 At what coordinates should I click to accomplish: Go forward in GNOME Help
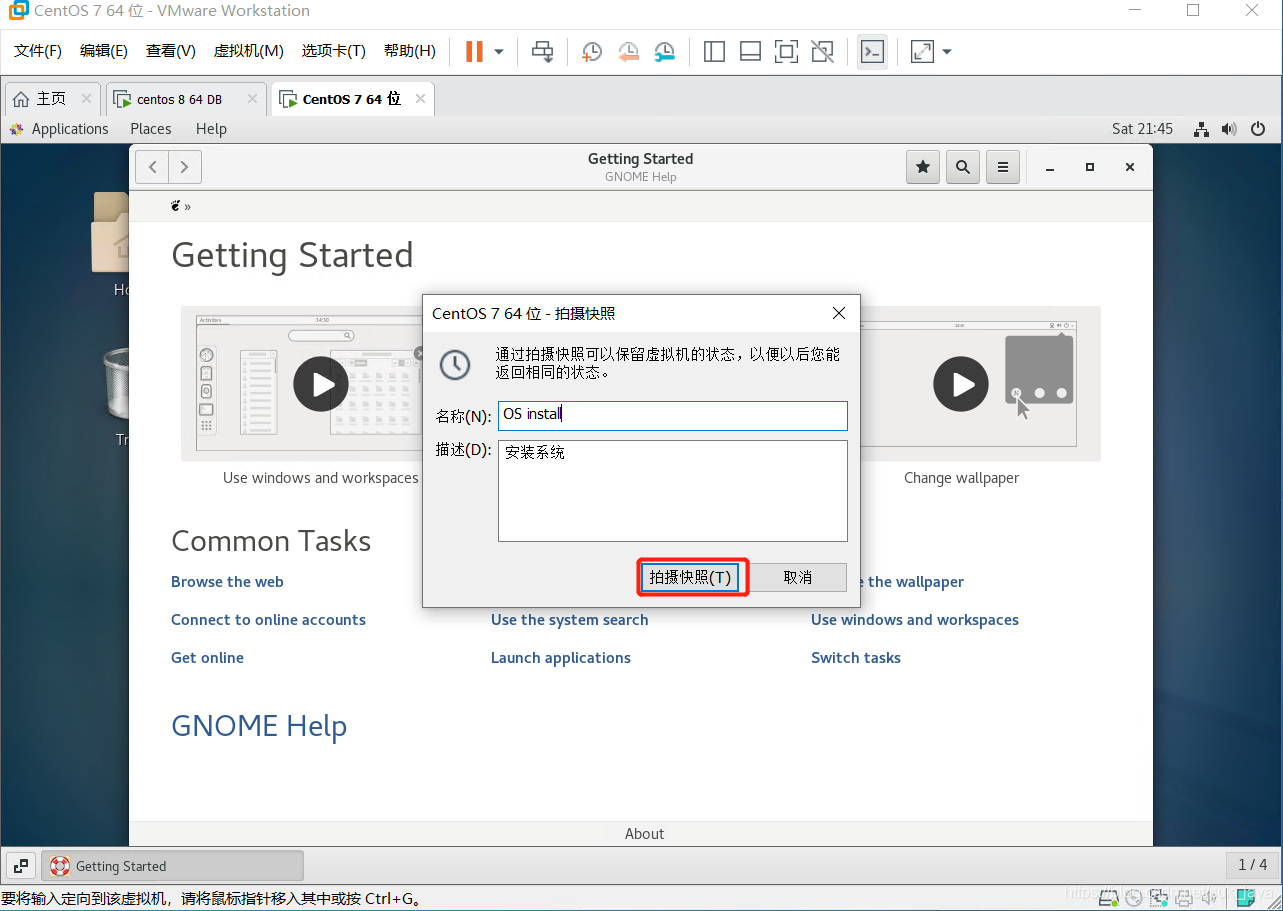coord(185,167)
